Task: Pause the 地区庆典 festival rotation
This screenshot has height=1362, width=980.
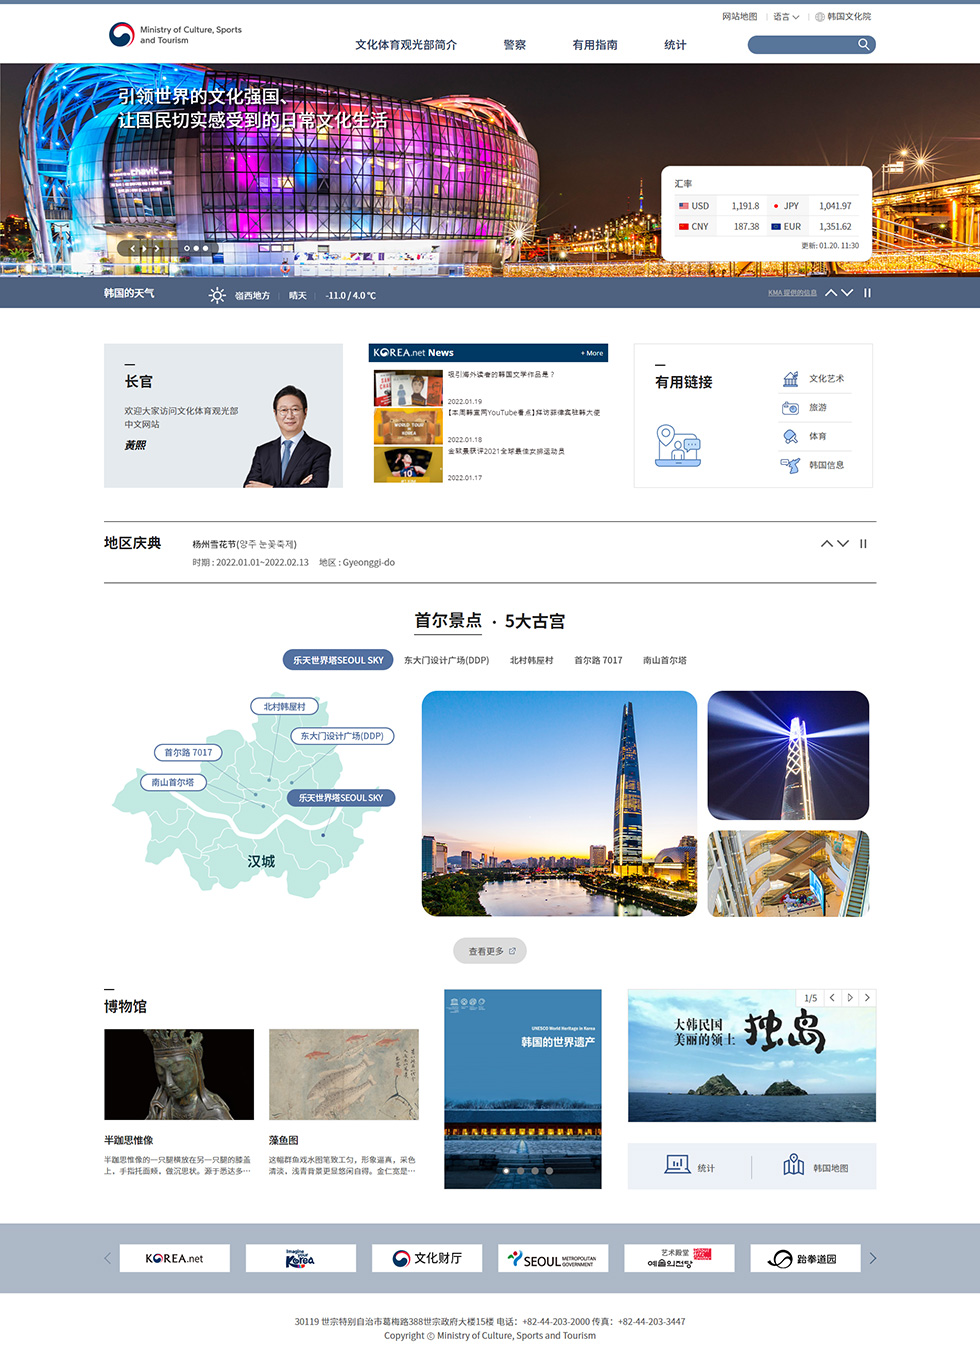Action: 863,544
